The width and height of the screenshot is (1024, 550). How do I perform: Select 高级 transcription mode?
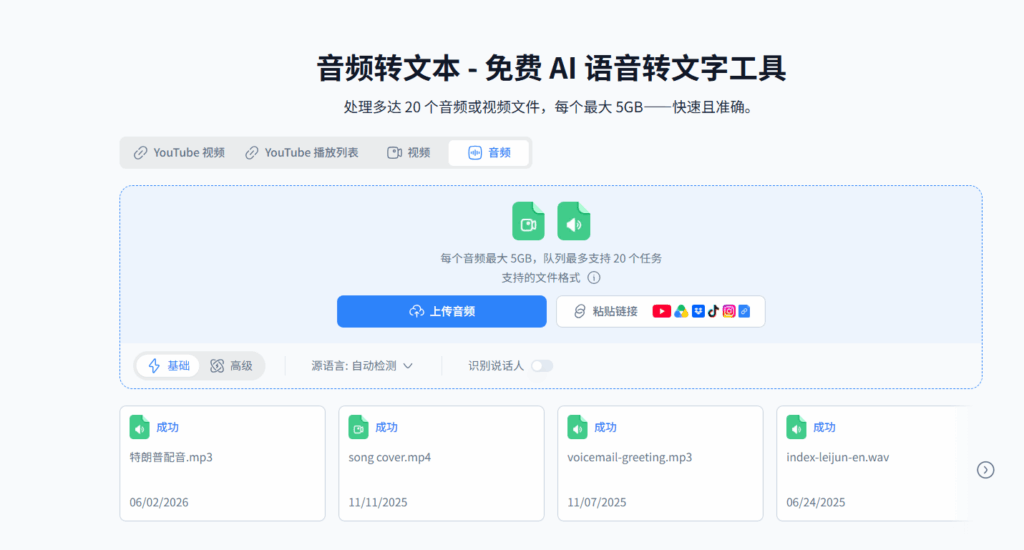[x=231, y=366]
